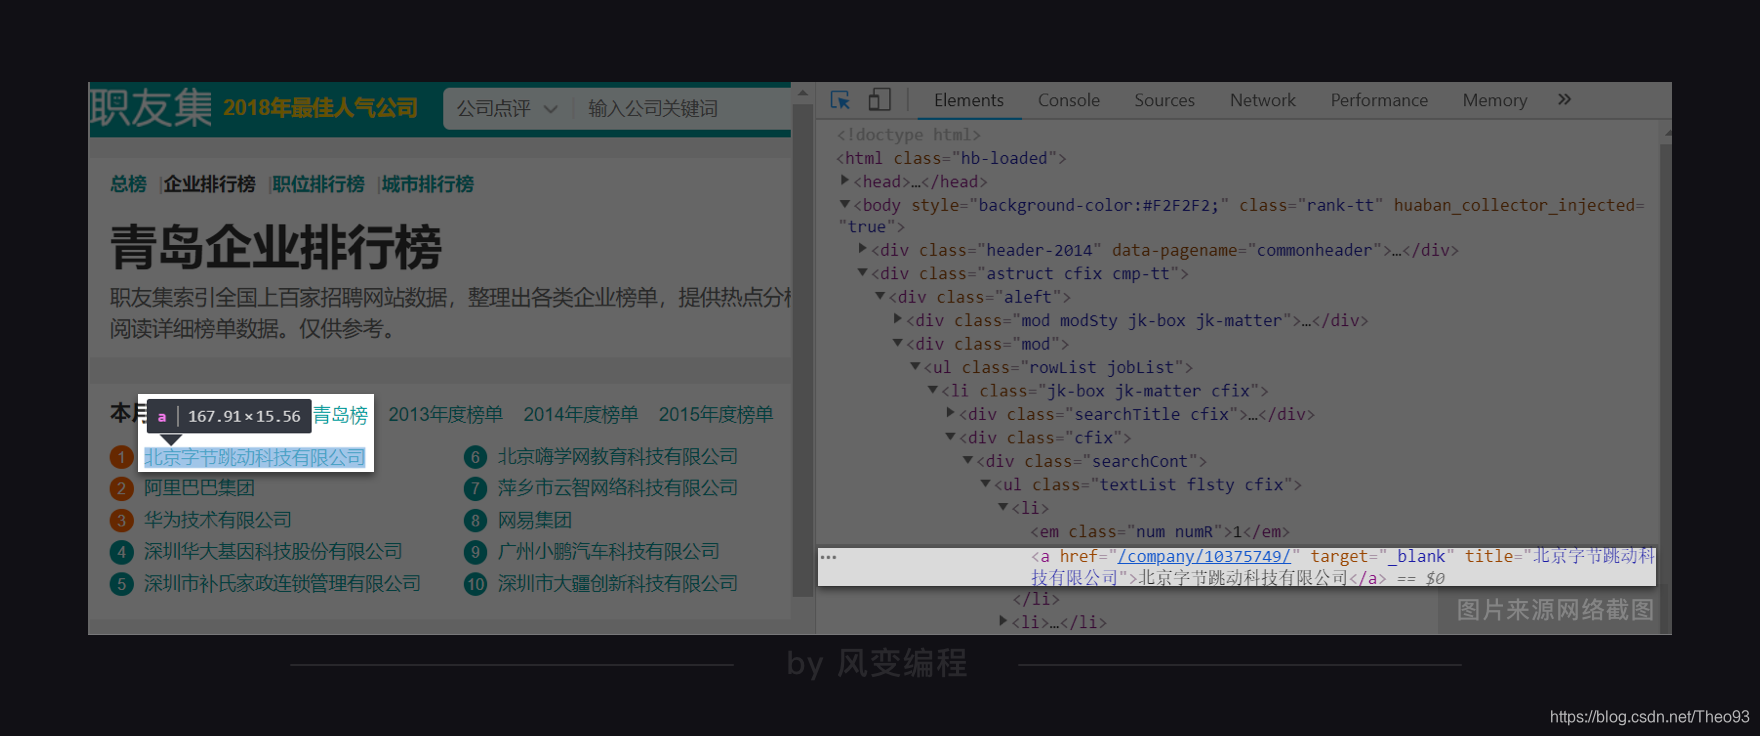Expand the searchTitle cfix div node
The height and width of the screenshot is (736, 1760).
951,412
